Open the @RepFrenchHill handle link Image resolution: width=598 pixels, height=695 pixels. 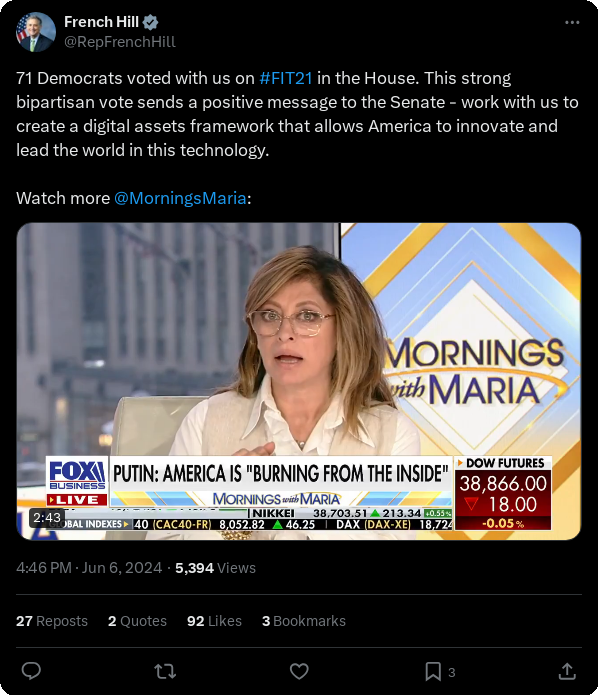120,42
